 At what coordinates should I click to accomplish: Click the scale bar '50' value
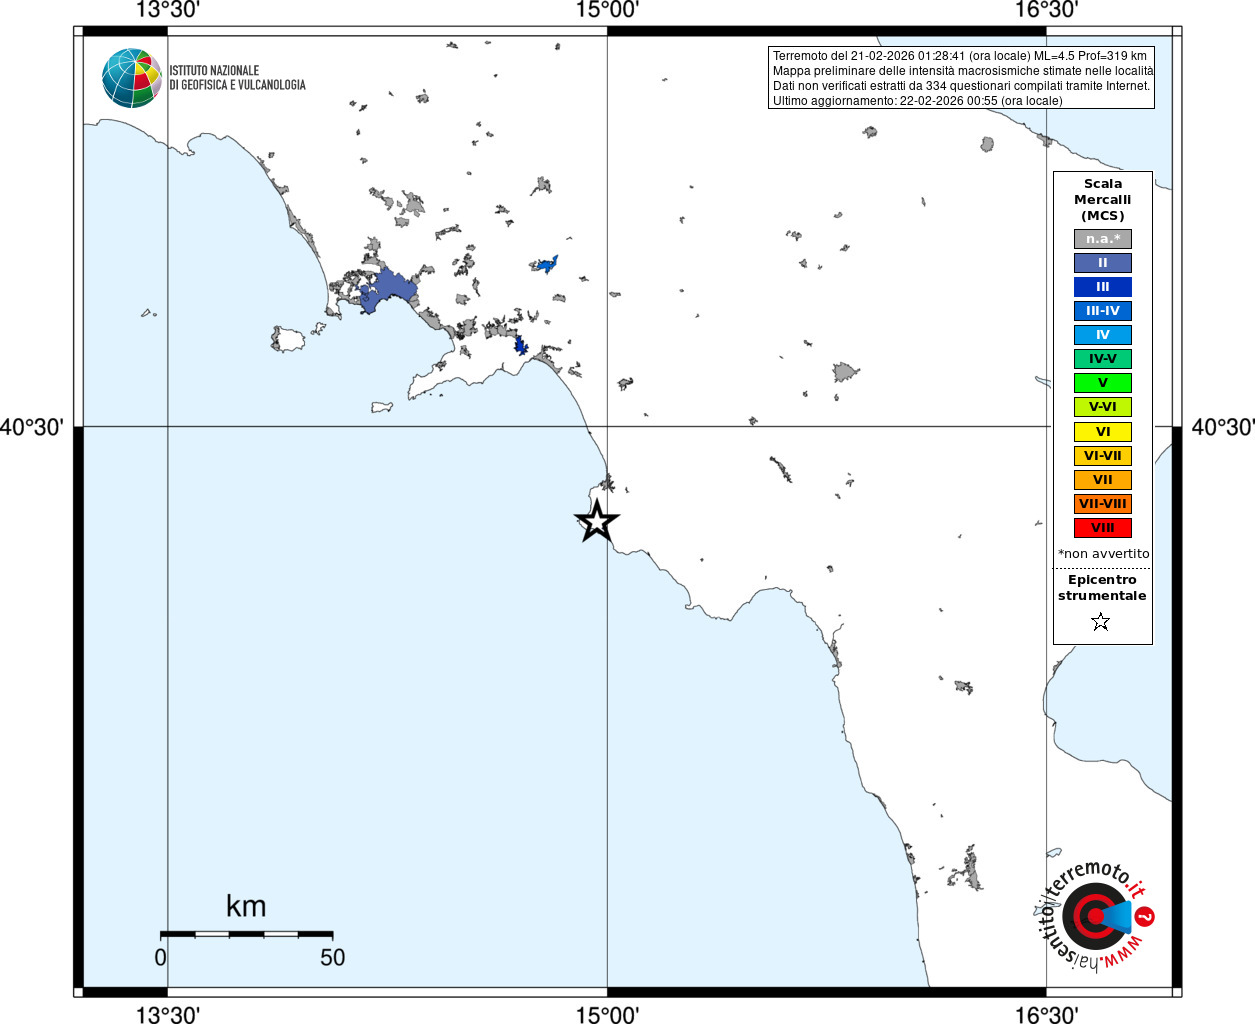[332, 957]
